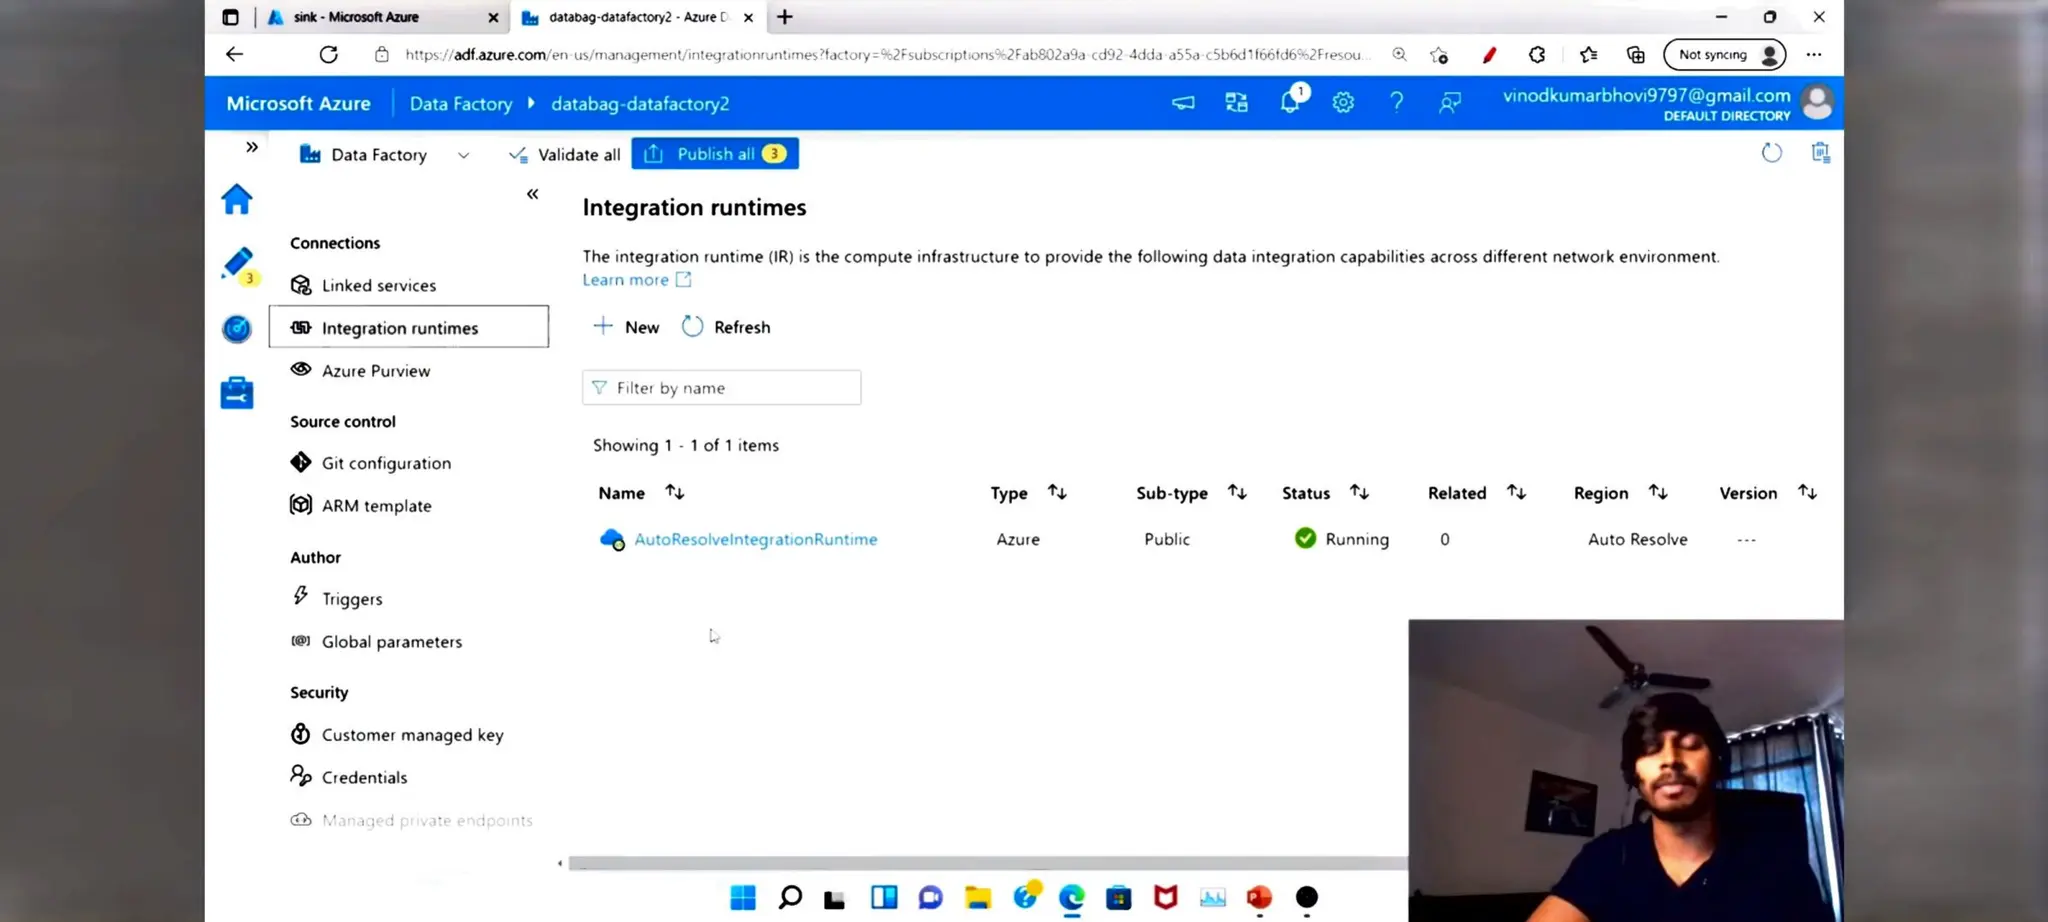Click the delete/discard all icon
This screenshot has width=2048, height=922.
1820,153
